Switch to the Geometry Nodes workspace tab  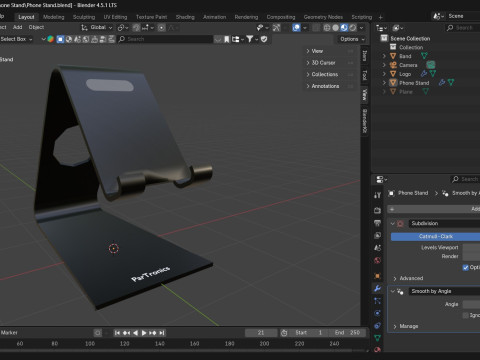tap(323, 17)
